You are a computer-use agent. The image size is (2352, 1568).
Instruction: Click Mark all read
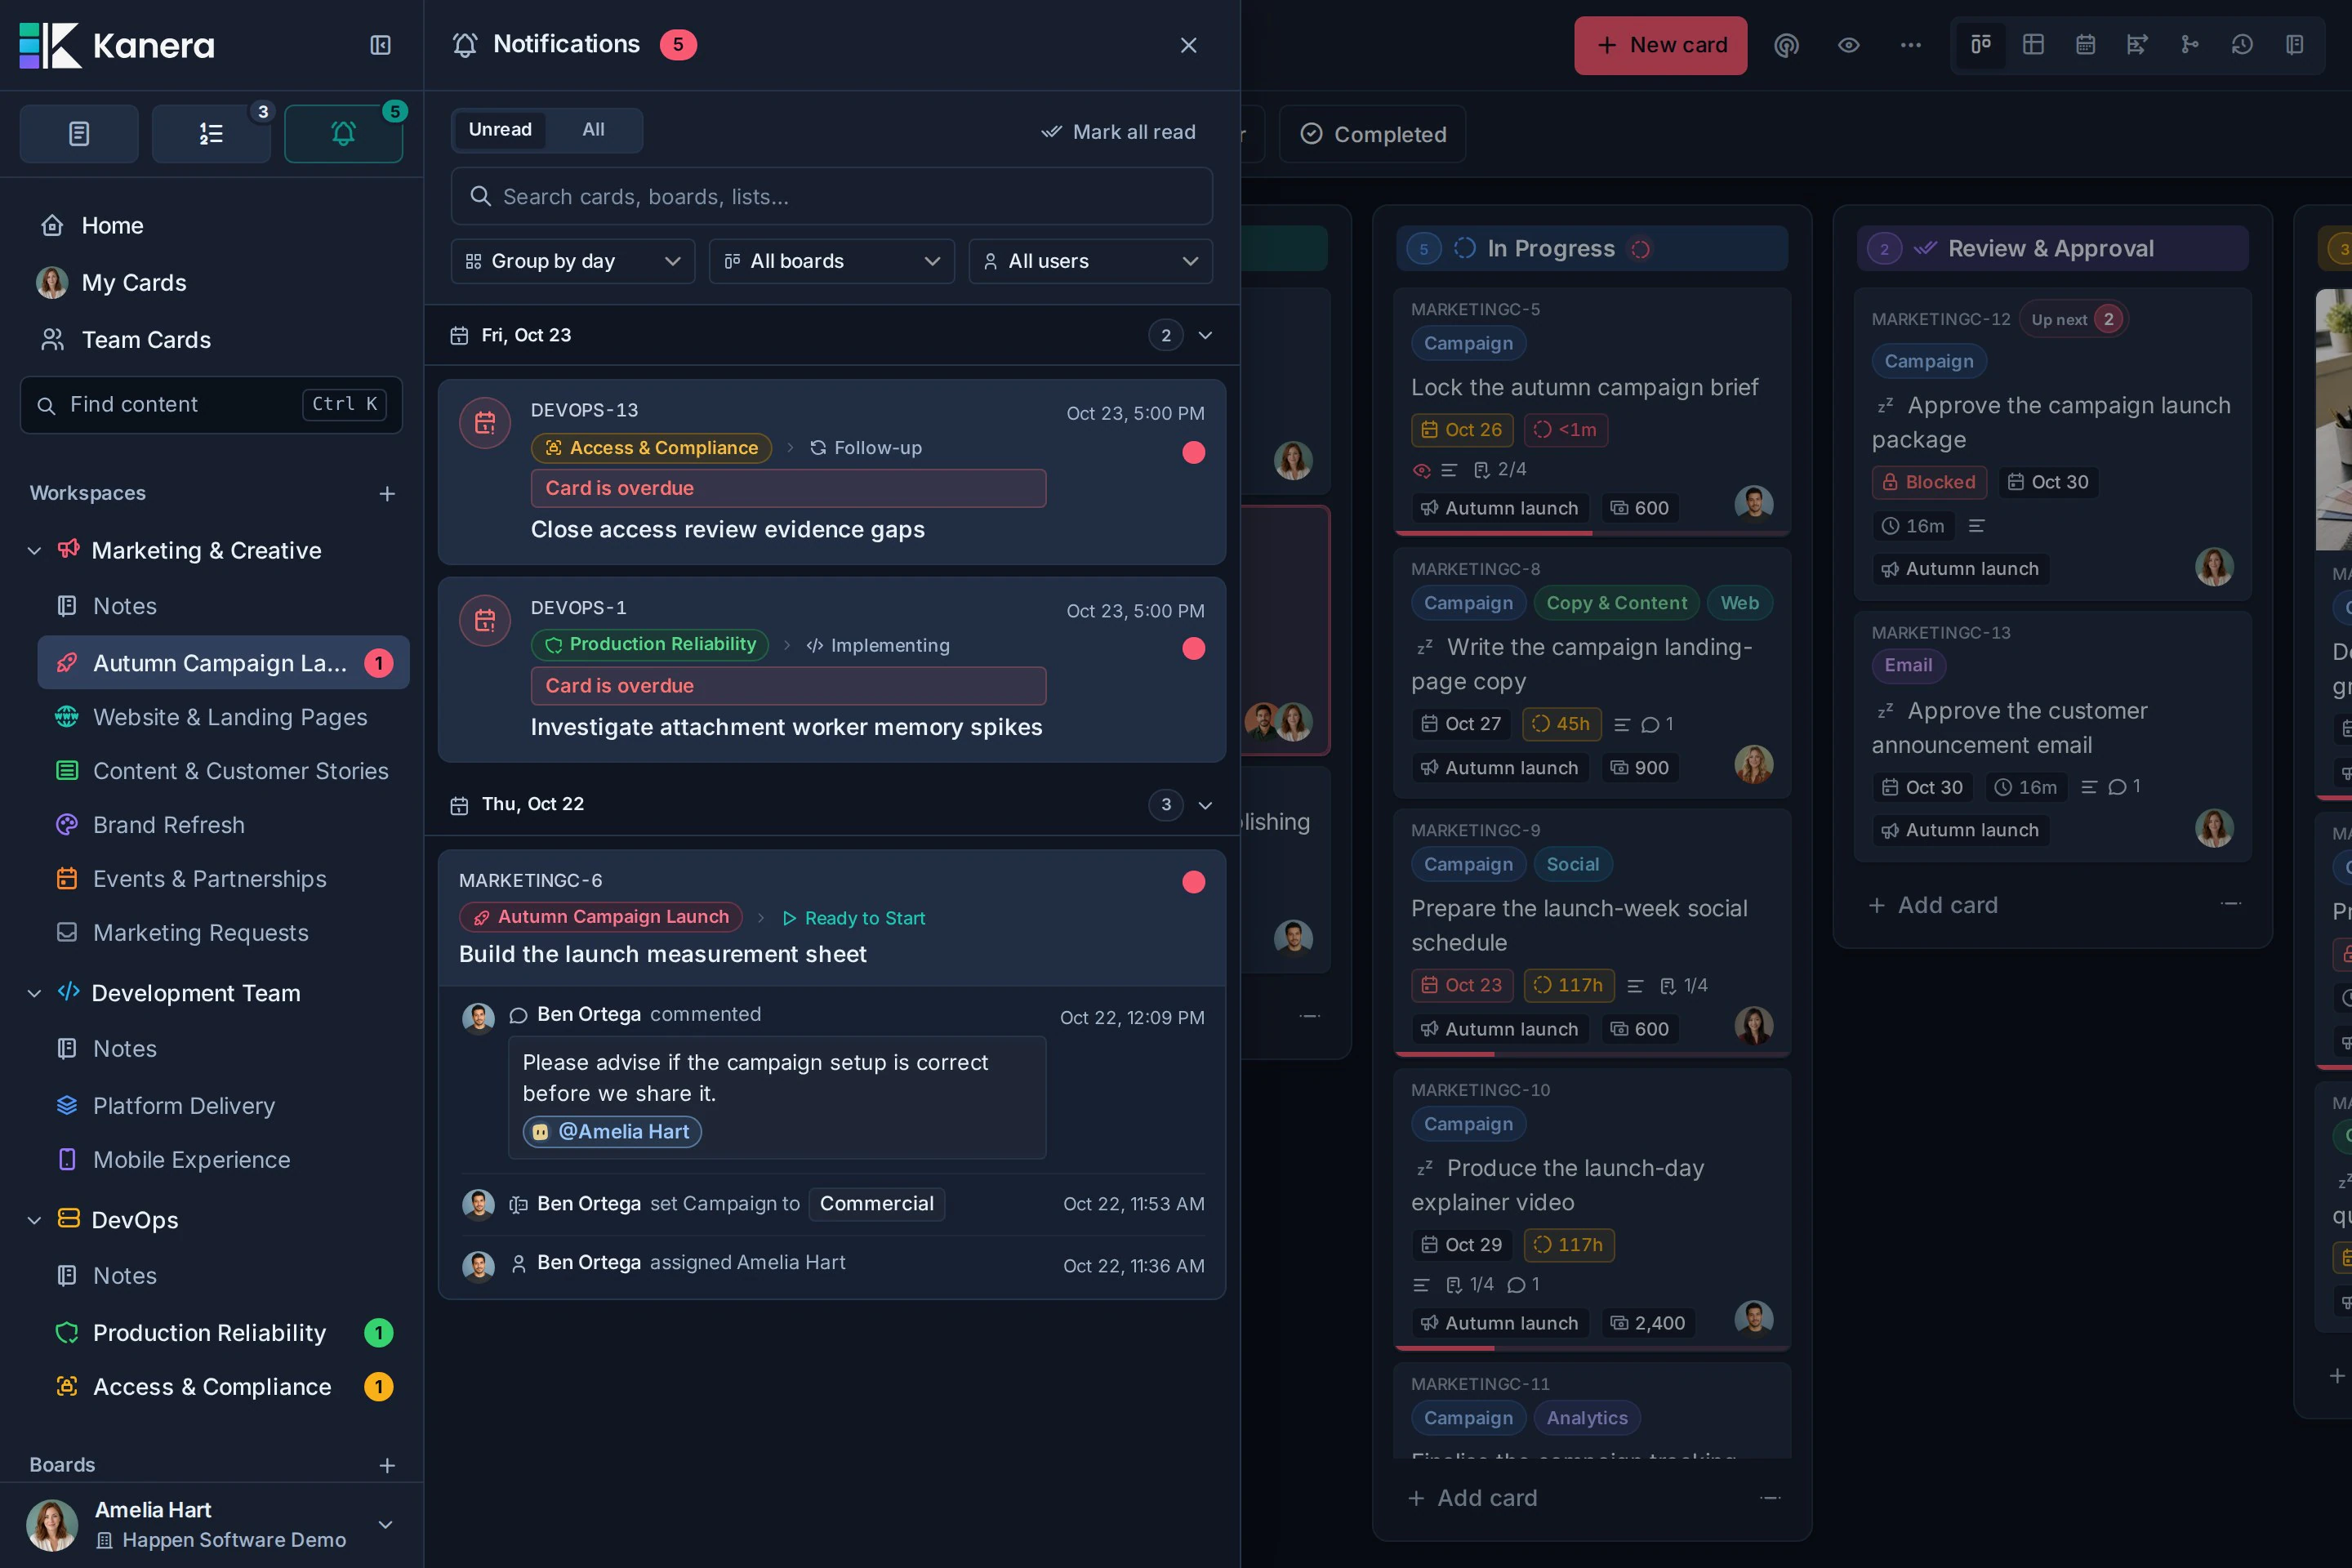(1118, 132)
